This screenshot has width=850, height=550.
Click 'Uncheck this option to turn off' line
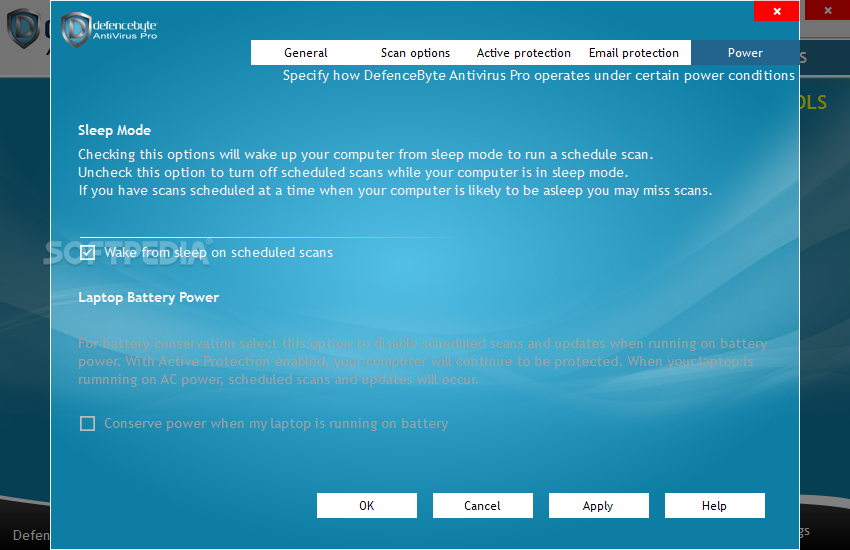353,172
